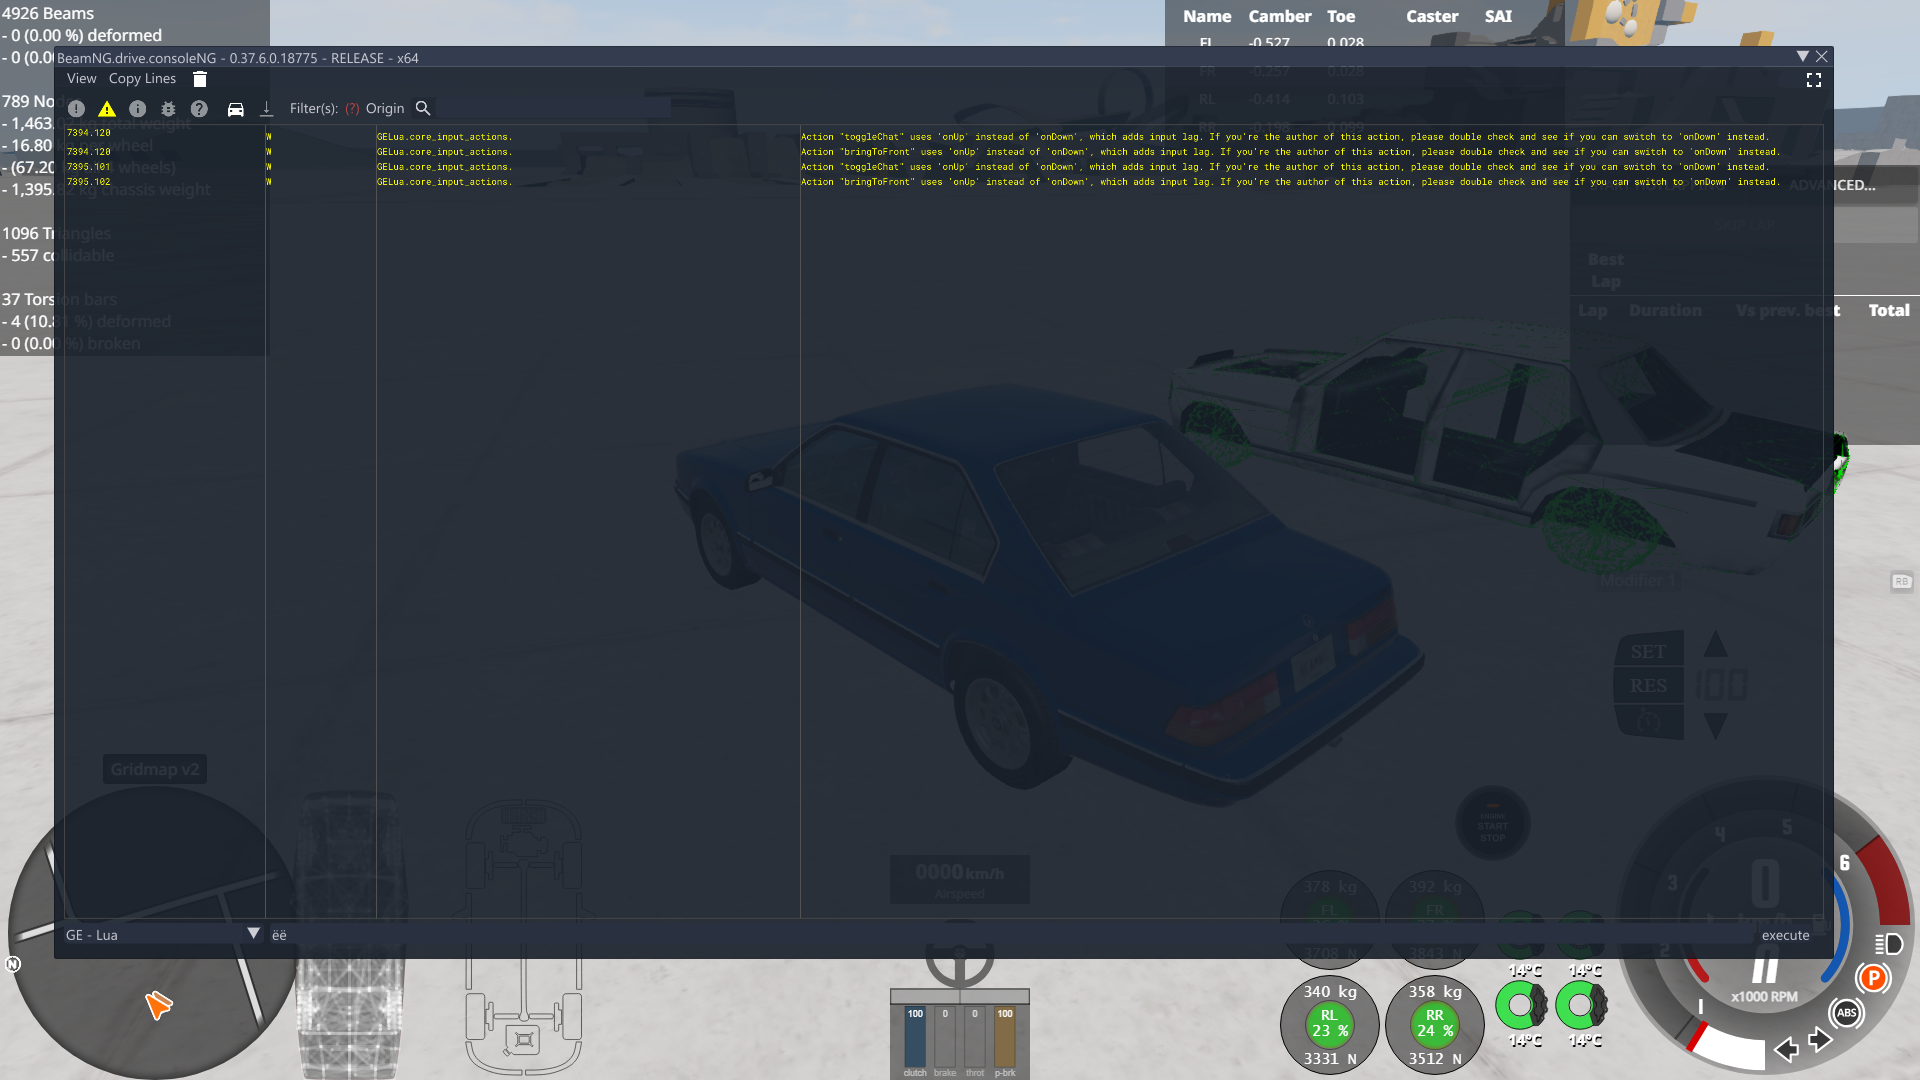Clear the console with the trash icon
Screen dimensions: 1920x1080
(x=200, y=79)
